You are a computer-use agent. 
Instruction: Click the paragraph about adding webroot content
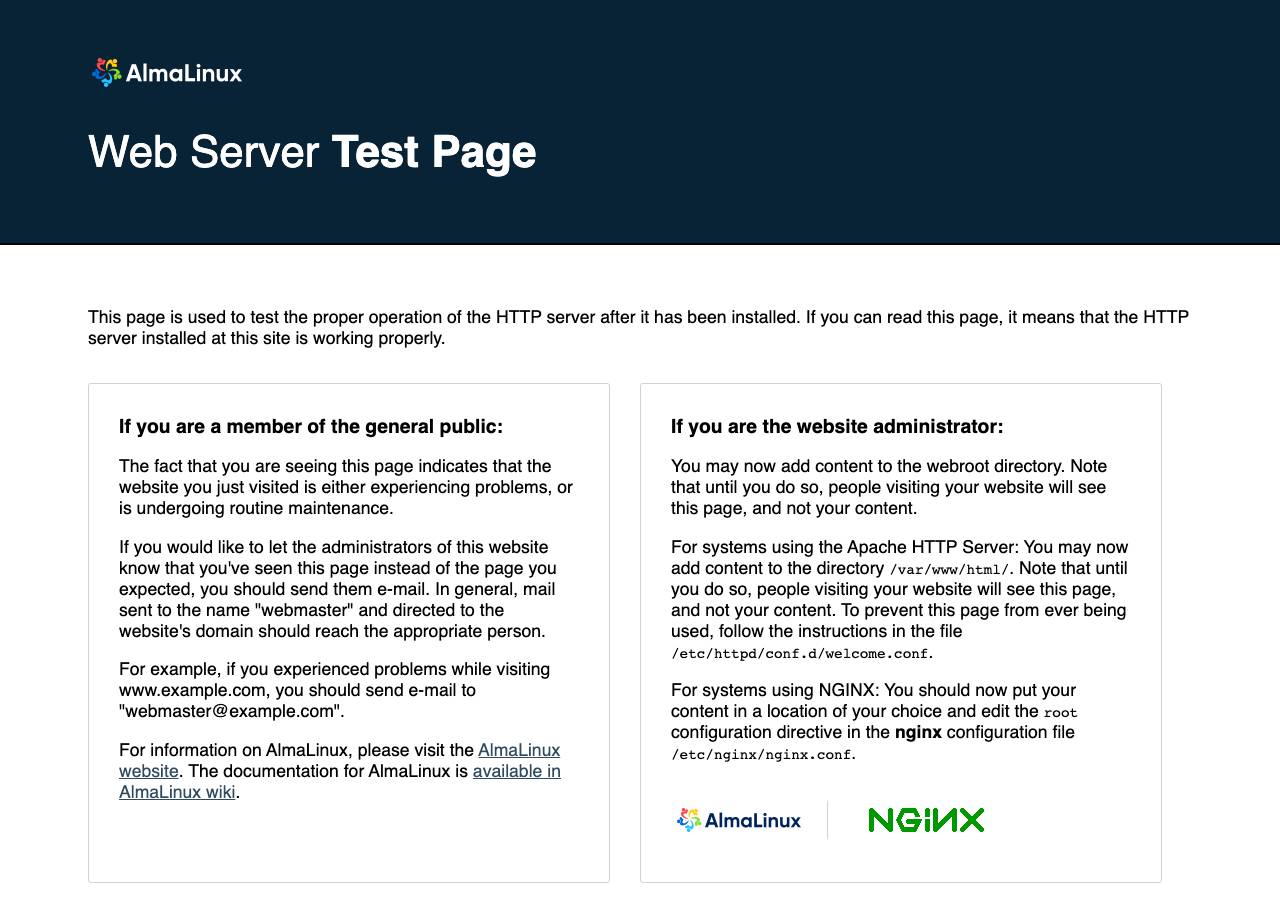(889, 487)
